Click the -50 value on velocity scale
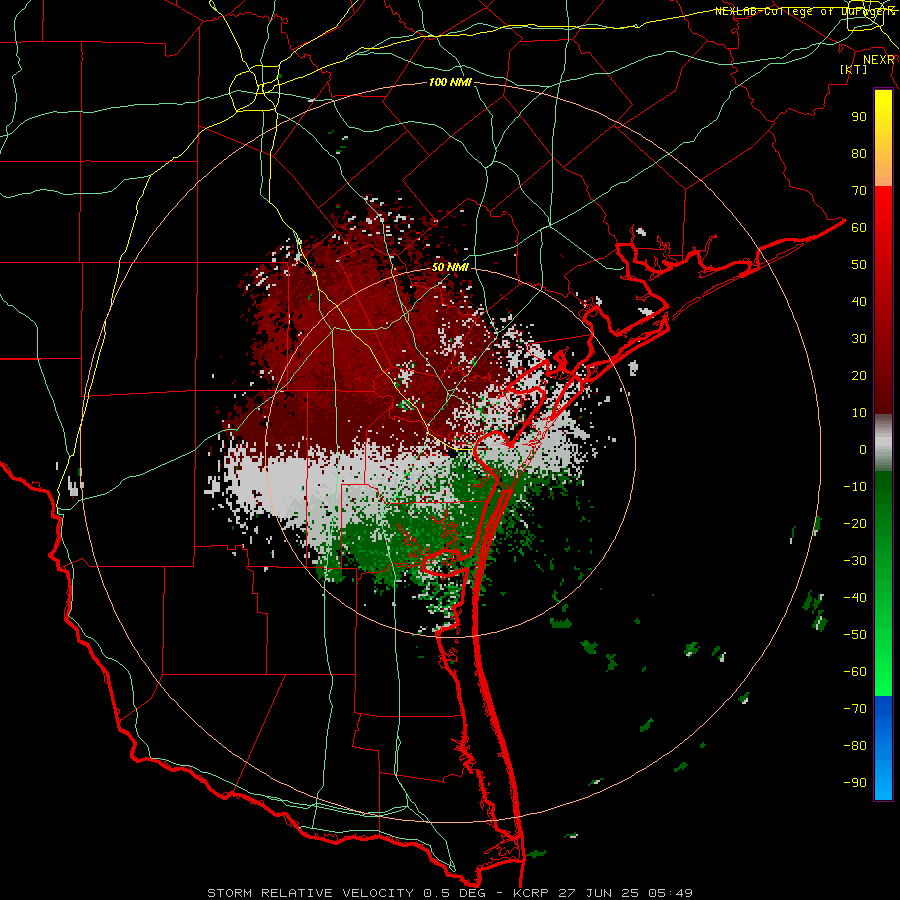This screenshot has height=900, width=900. click(855, 635)
